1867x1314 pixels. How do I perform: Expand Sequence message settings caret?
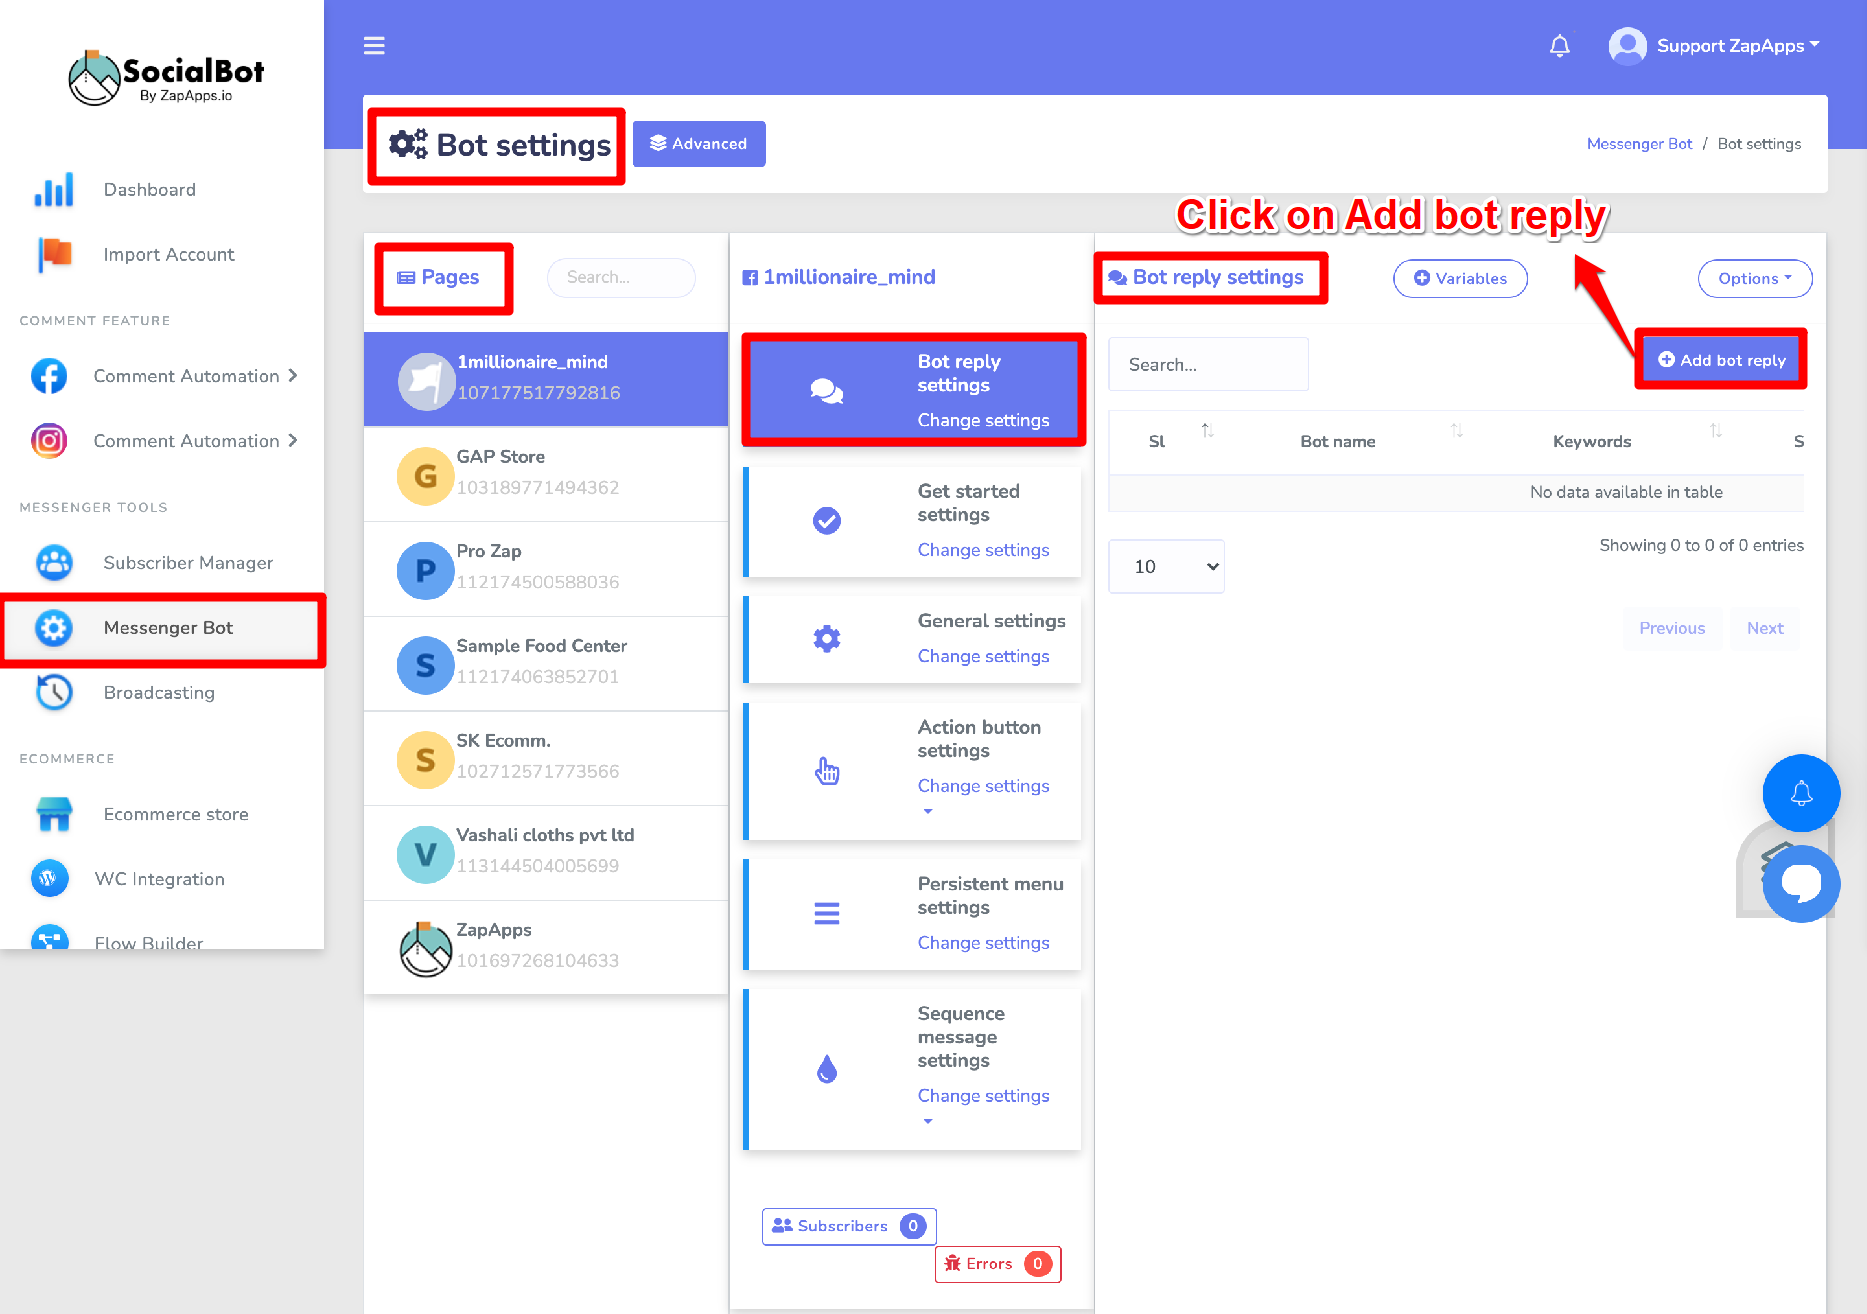pos(928,1122)
